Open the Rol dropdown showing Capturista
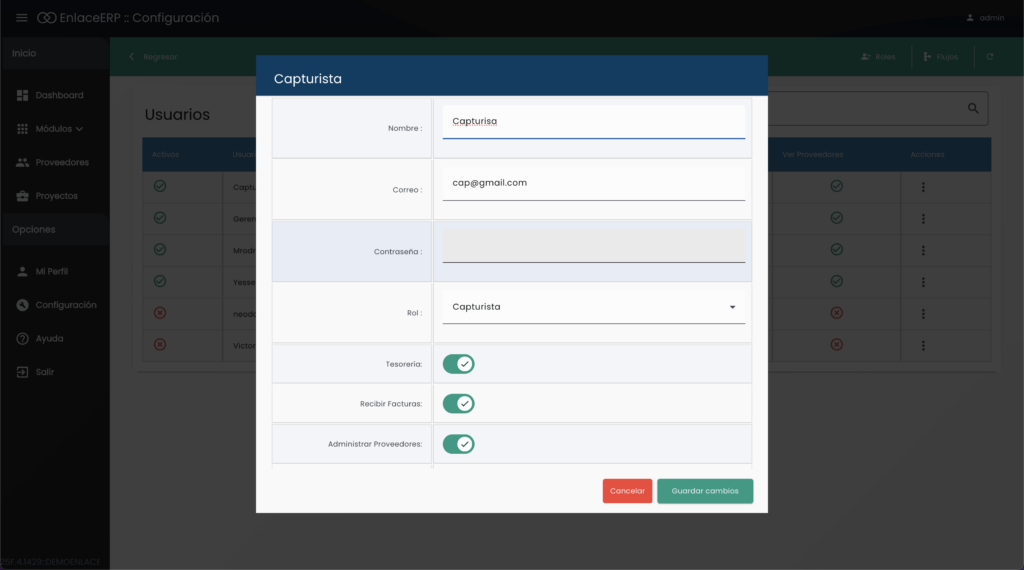Image resolution: width=1024 pixels, height=570 pixels. tap(593, 307)
